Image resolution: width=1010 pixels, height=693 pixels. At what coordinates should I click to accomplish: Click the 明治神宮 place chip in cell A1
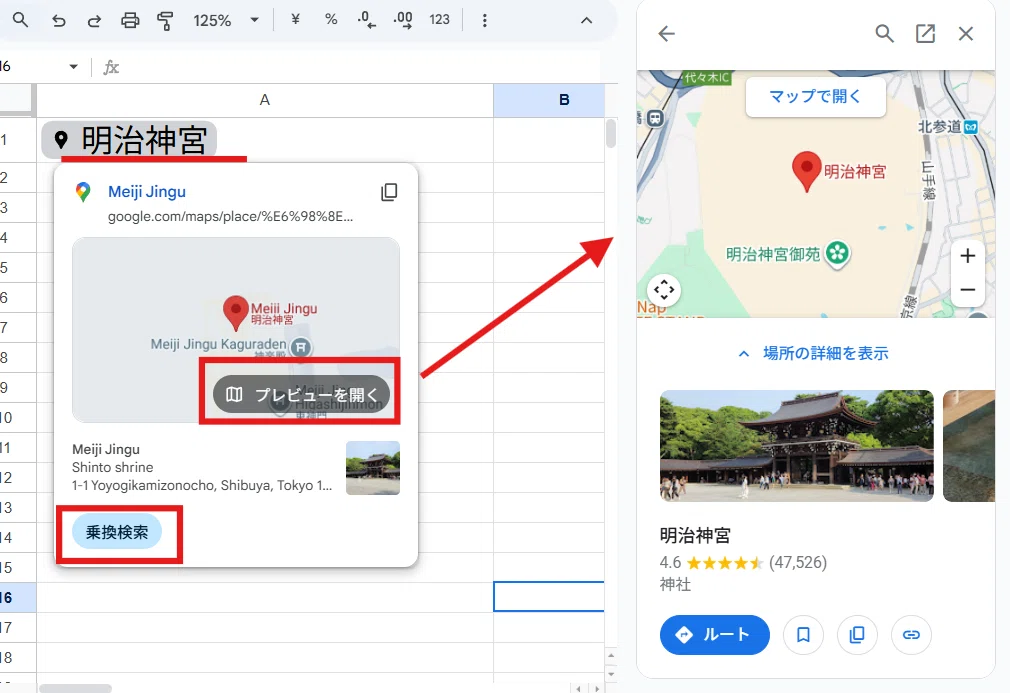click(129, 140)
